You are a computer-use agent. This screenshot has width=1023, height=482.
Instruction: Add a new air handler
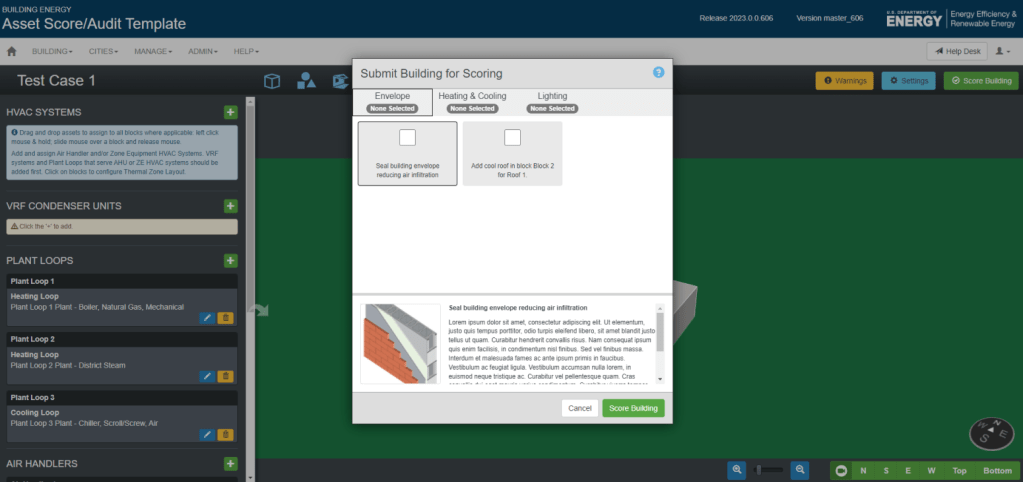click(230, 464)
